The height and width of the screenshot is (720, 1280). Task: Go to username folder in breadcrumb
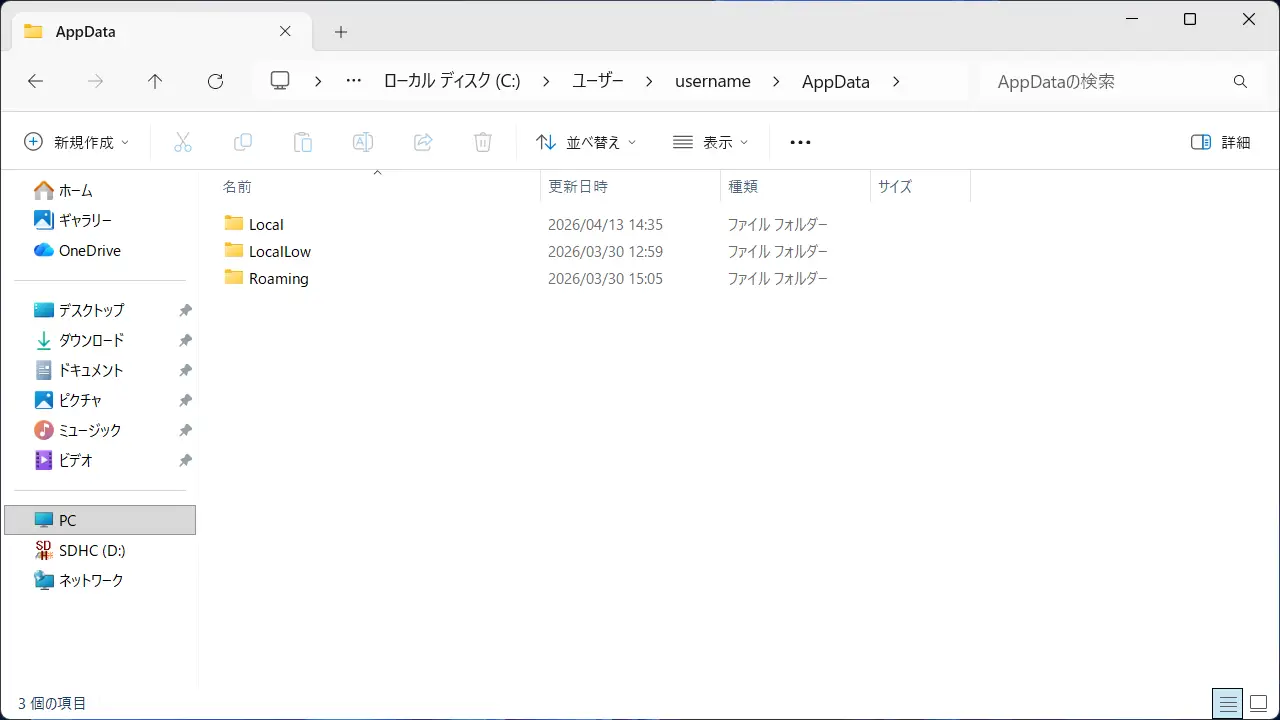713,82
